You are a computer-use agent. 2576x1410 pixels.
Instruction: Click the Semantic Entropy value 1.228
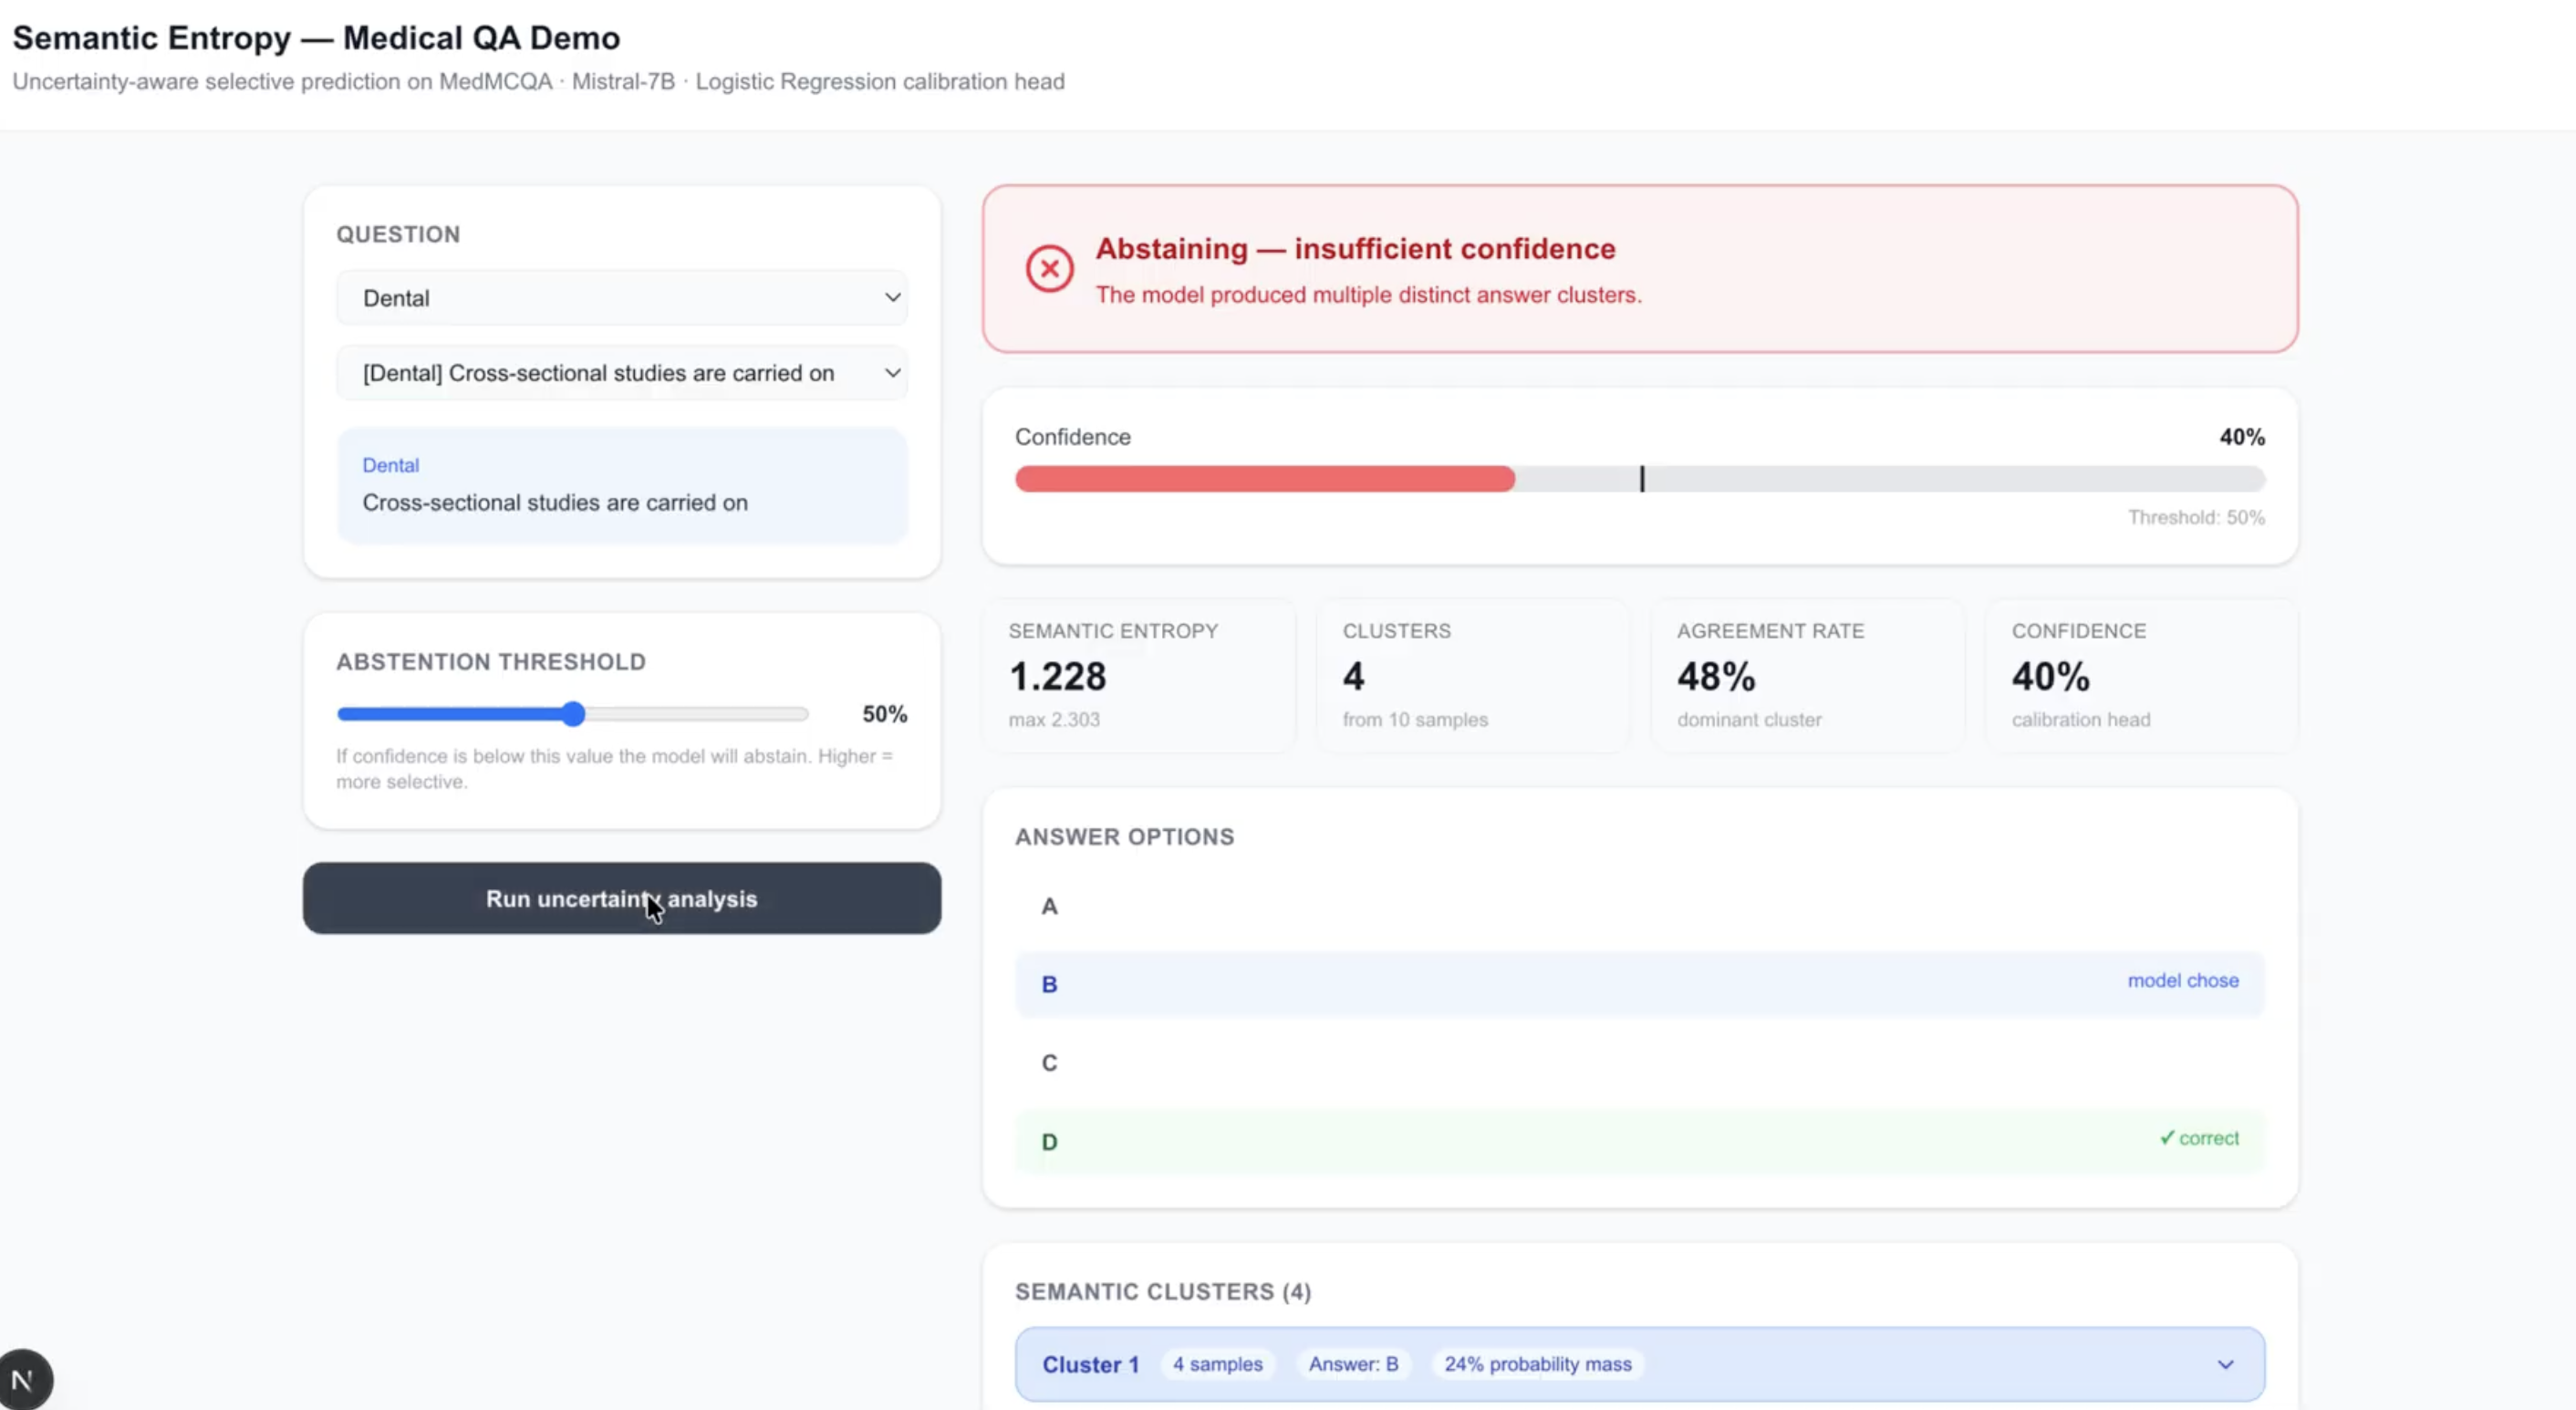point(1057,677)
